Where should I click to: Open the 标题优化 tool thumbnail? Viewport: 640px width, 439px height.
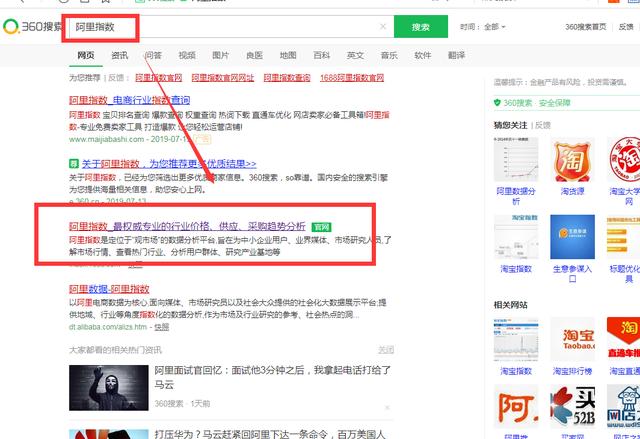623,237
